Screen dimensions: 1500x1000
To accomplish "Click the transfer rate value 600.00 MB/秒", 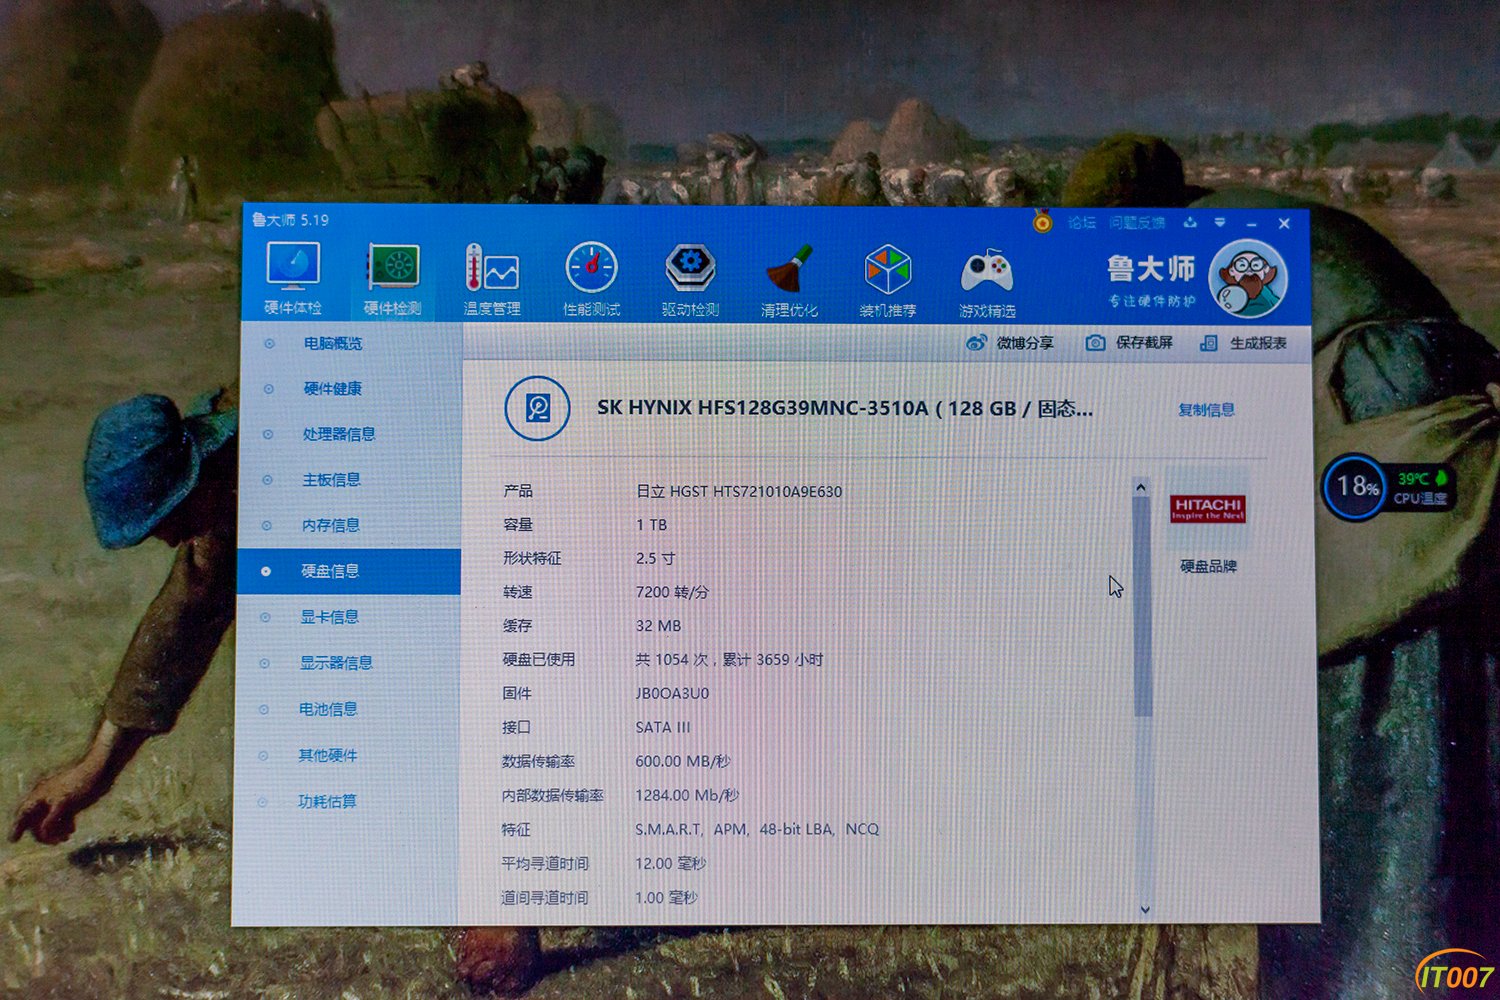I will coord(683,761).
